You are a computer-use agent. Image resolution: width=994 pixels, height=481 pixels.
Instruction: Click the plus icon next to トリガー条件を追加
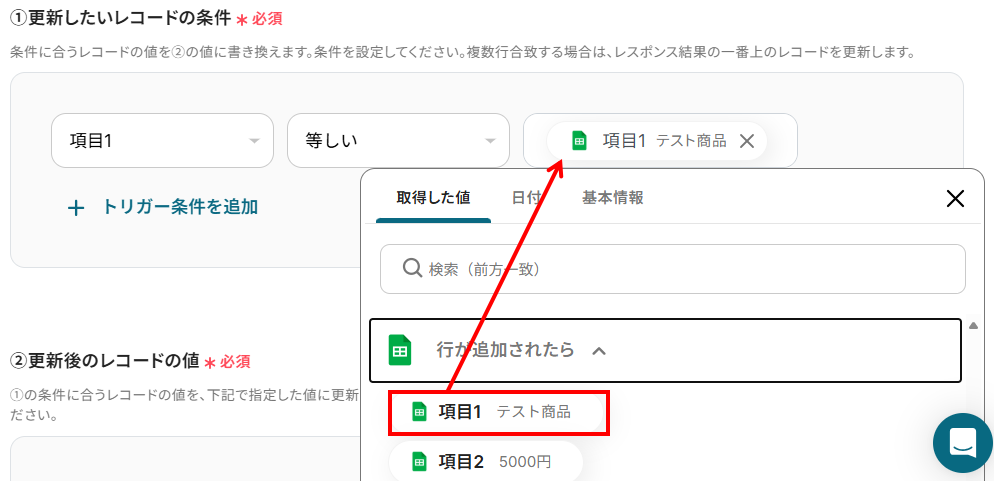tap(76, 207)
